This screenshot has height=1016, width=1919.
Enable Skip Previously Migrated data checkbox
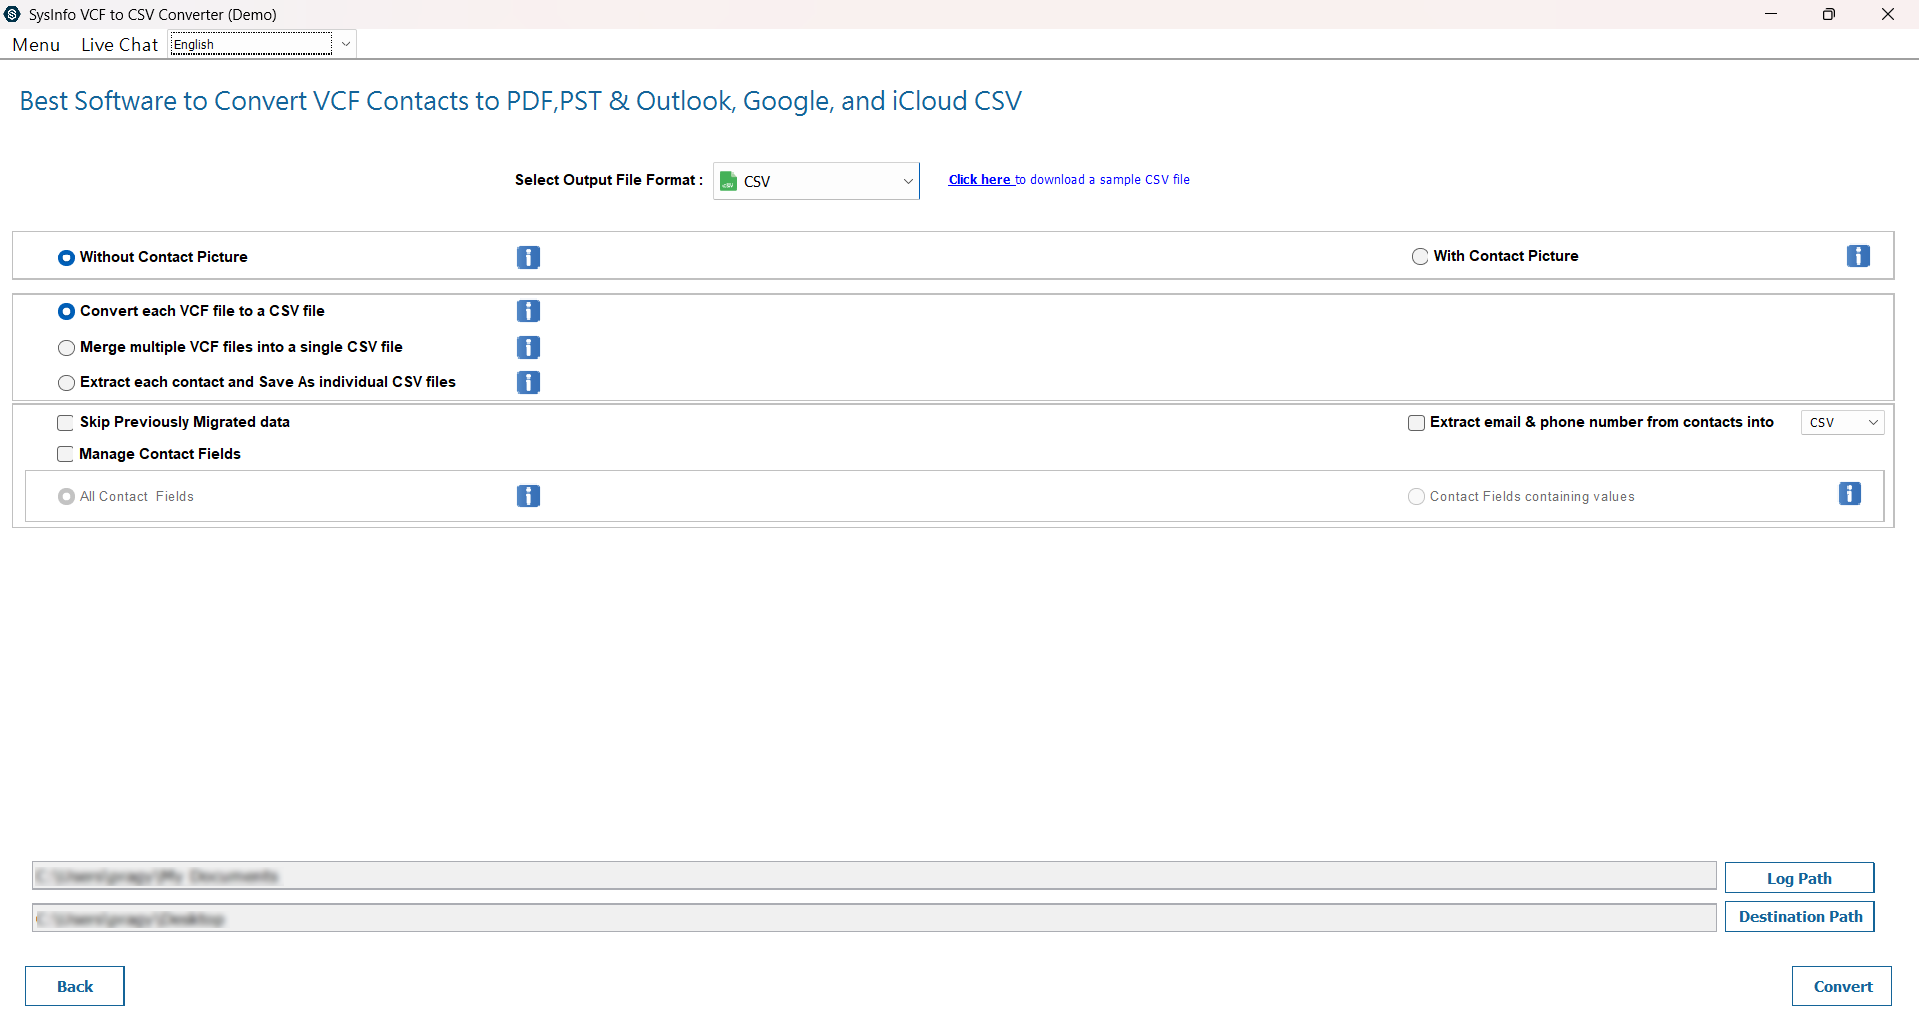(x=65, y=423)
